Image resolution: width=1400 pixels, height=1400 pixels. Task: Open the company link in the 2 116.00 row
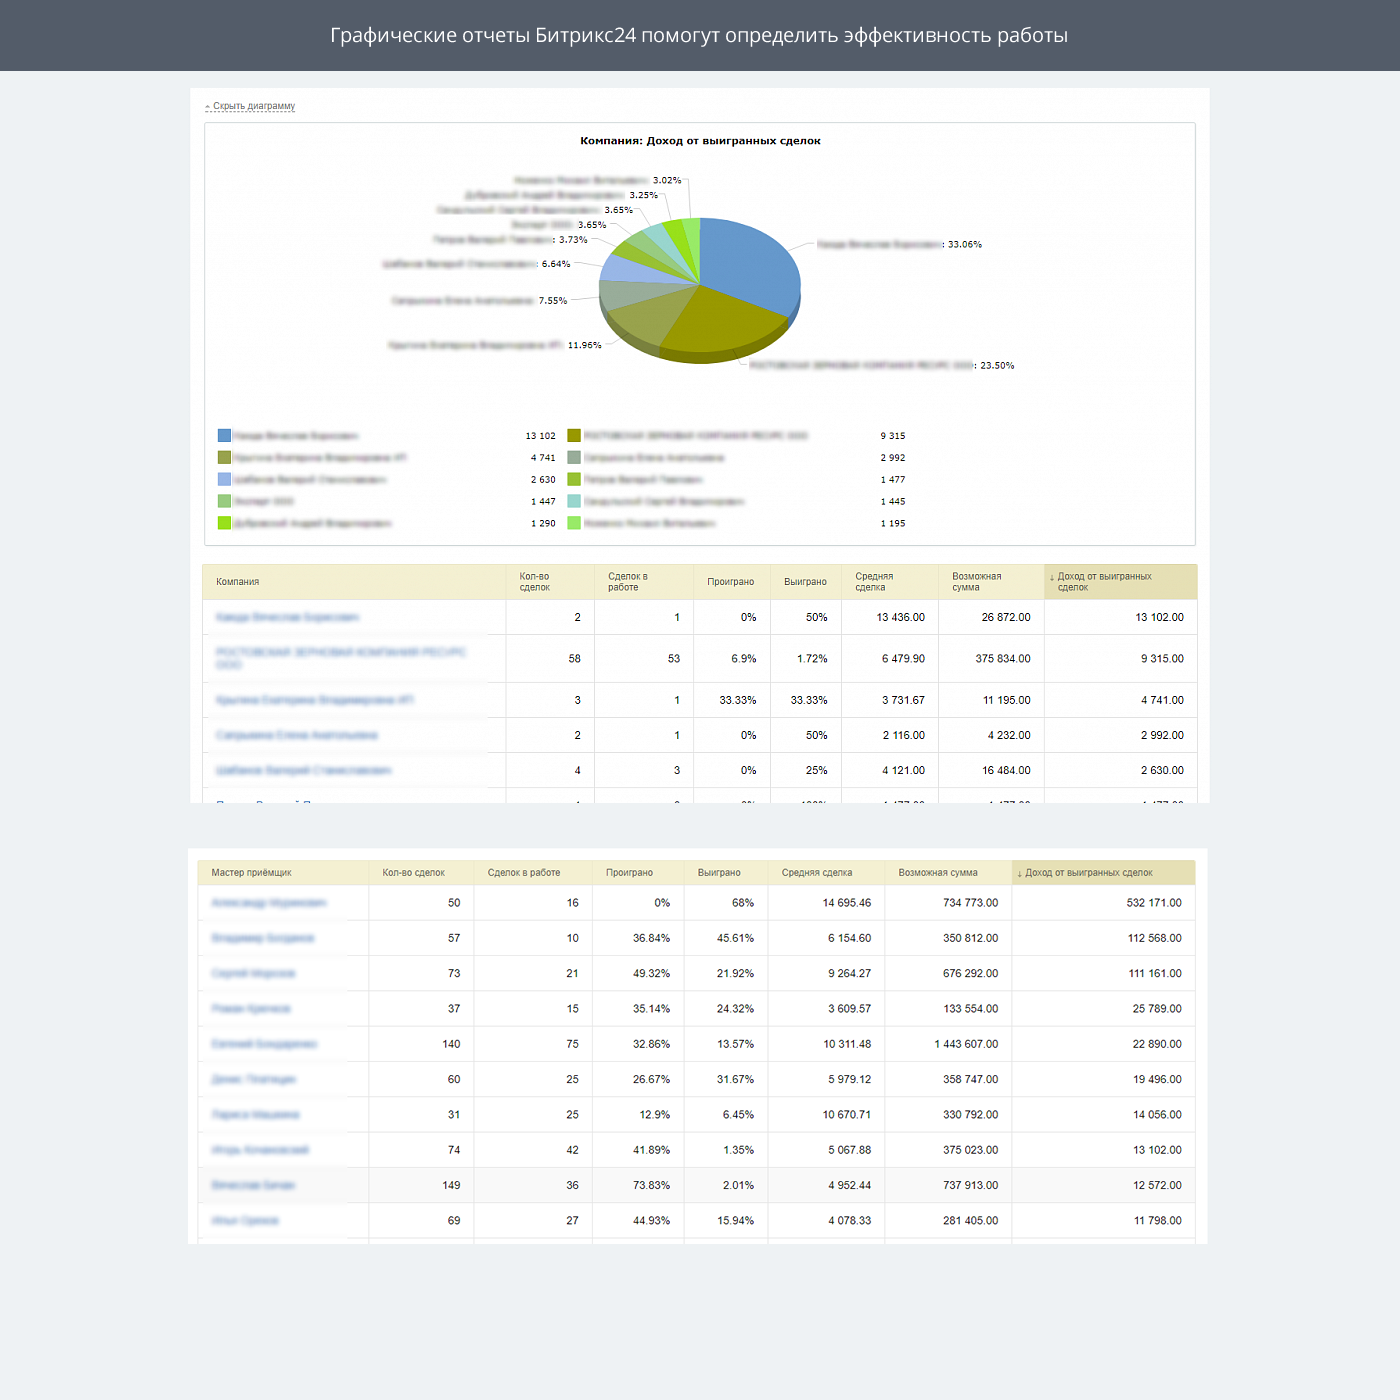tap(296, 736)
